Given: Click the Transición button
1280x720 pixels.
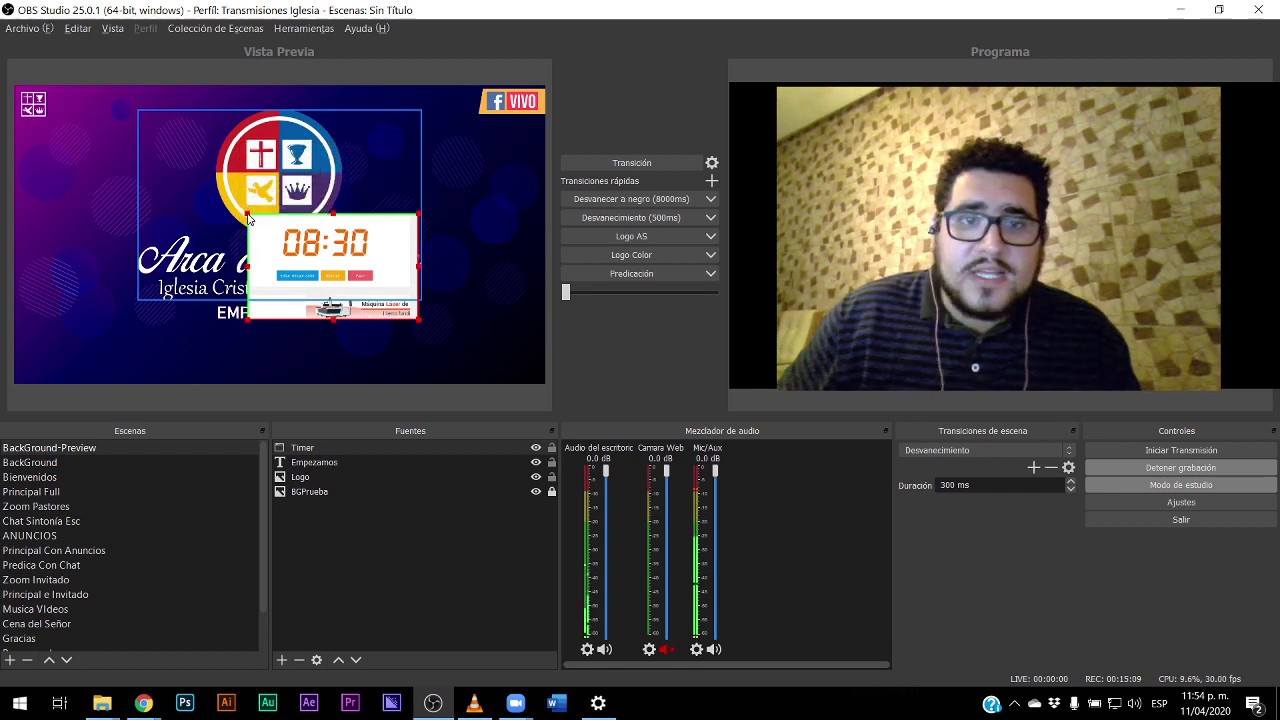Looking at the screenshot, I should [x=631, y=163].
